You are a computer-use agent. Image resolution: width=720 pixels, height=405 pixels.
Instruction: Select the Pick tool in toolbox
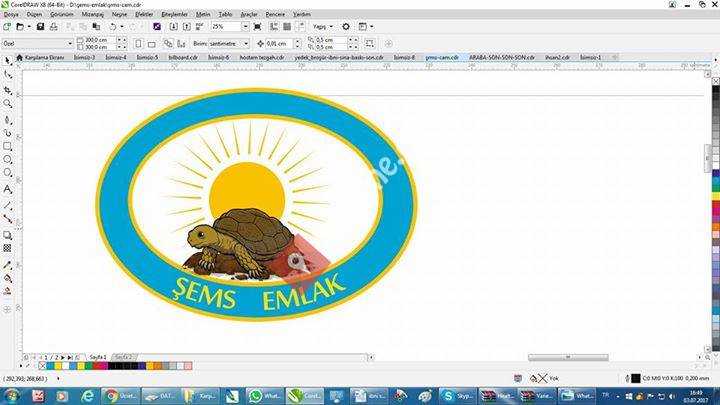pyautogui.click(x=8, y=60)
